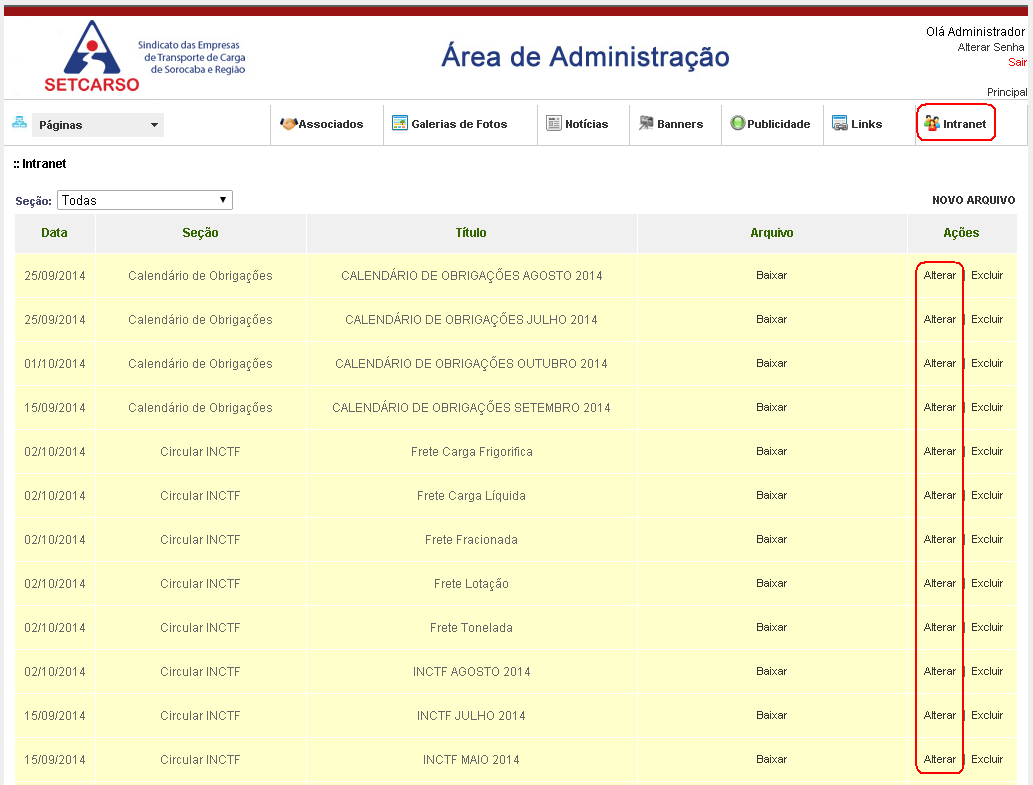Image resolution: width=1033 pixels, height=785 pixels.
Task: Click Excluir for Frete Tonelada
Action: click(x=987, y=628)
